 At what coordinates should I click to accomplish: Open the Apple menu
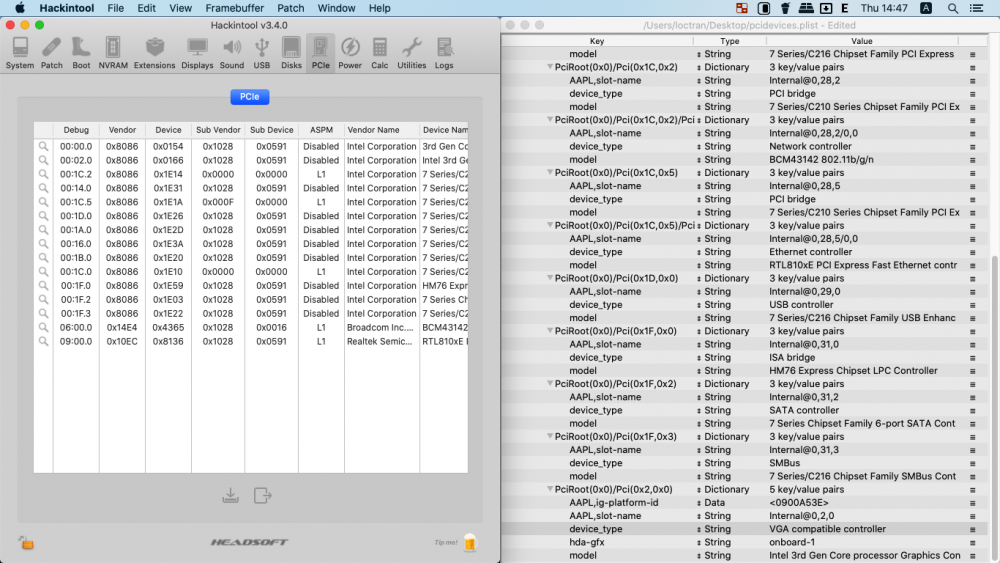(20, 8)
